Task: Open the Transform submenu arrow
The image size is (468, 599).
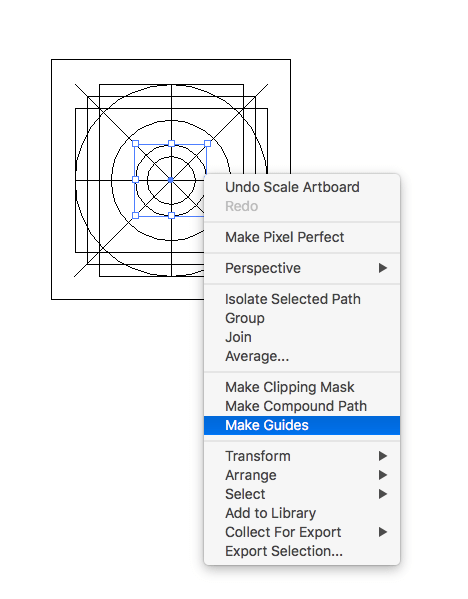Action: click(383, 456)
